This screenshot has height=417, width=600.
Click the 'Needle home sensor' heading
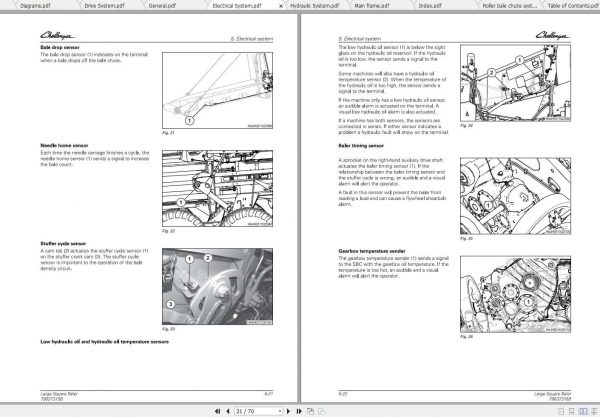pyautogui.click(x=64, y=145)
